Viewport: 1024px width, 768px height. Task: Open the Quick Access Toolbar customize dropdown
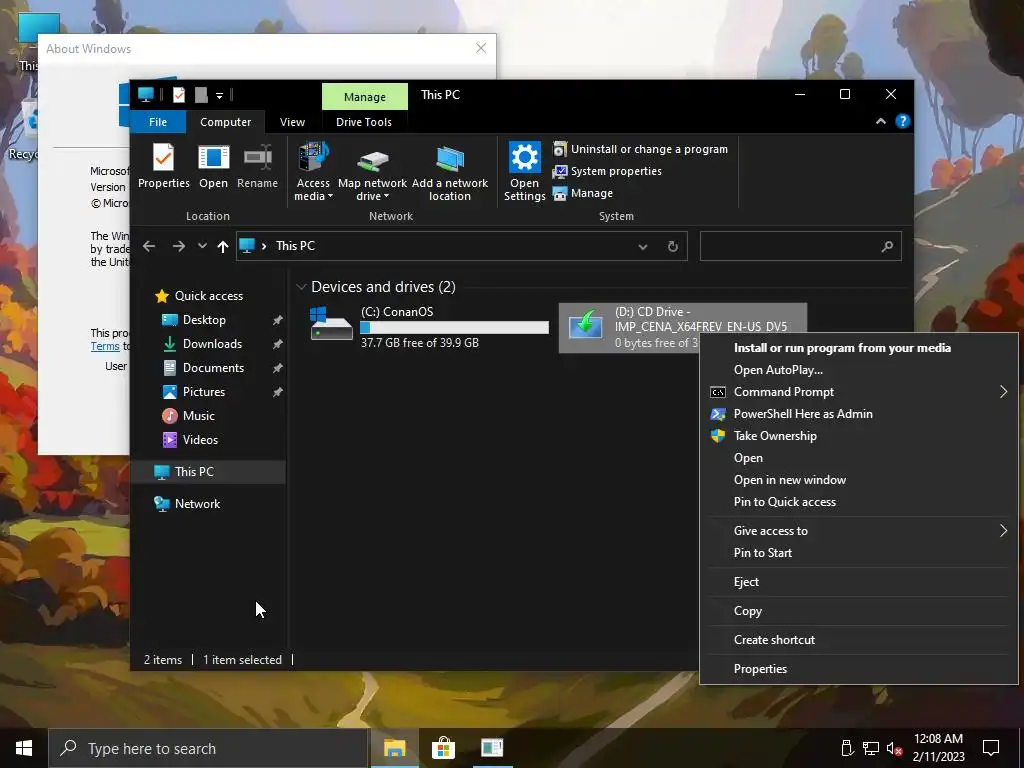coord(219,95)
